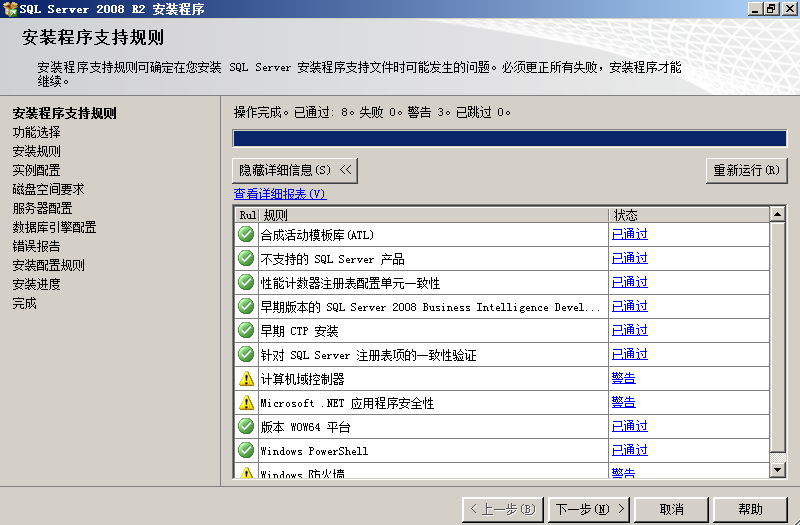Select 错误报告 step in the left pane

coord(36,246)
